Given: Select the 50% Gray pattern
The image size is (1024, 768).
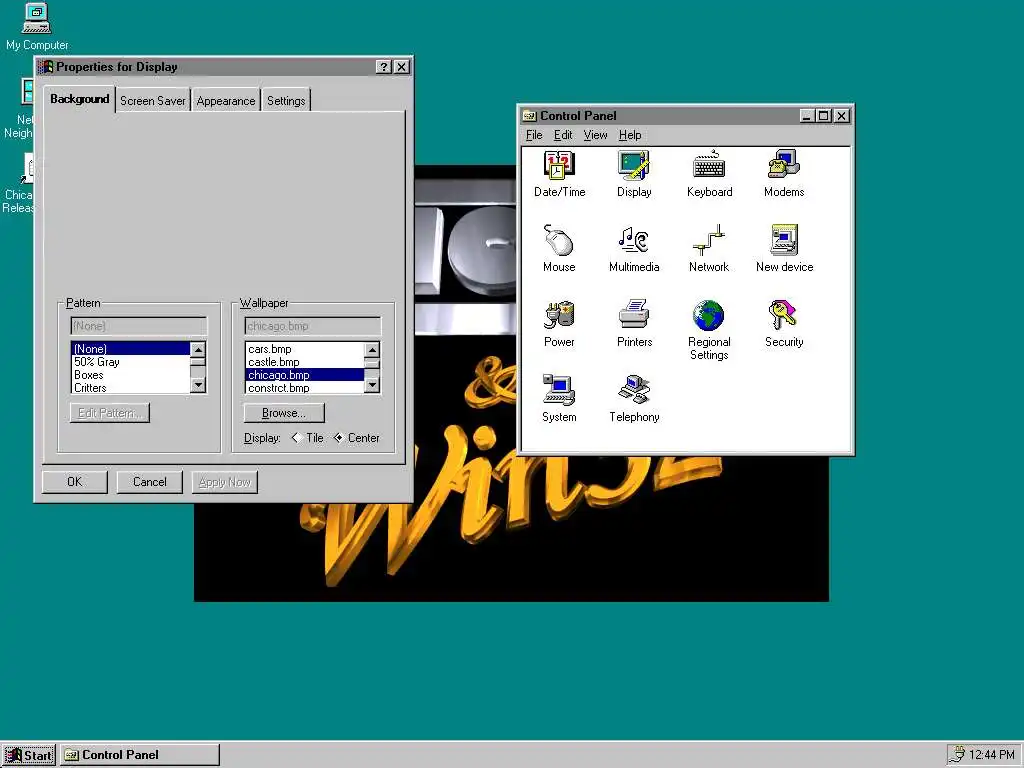Looking at the screenshot, I should pos(130,362).
